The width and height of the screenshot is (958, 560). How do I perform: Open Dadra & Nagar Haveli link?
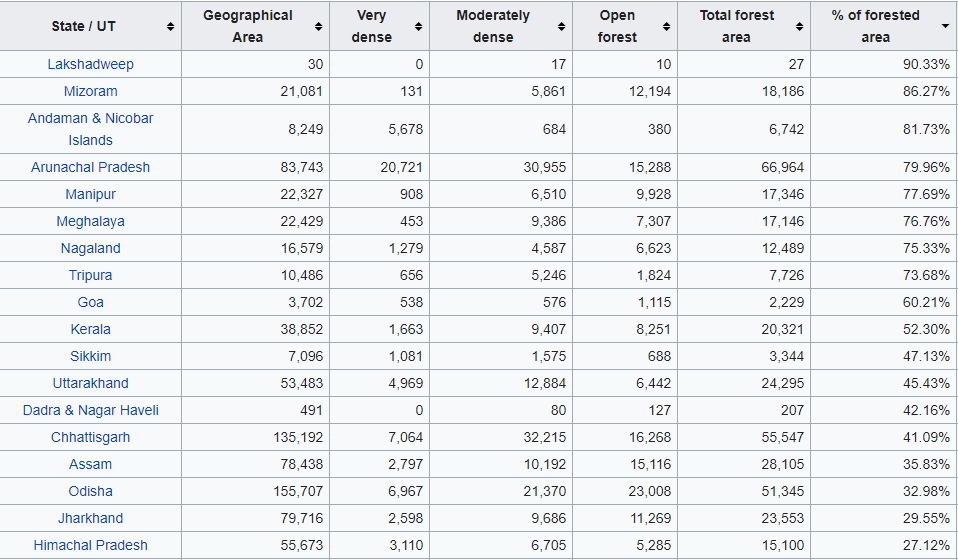(x=90, y=410)
